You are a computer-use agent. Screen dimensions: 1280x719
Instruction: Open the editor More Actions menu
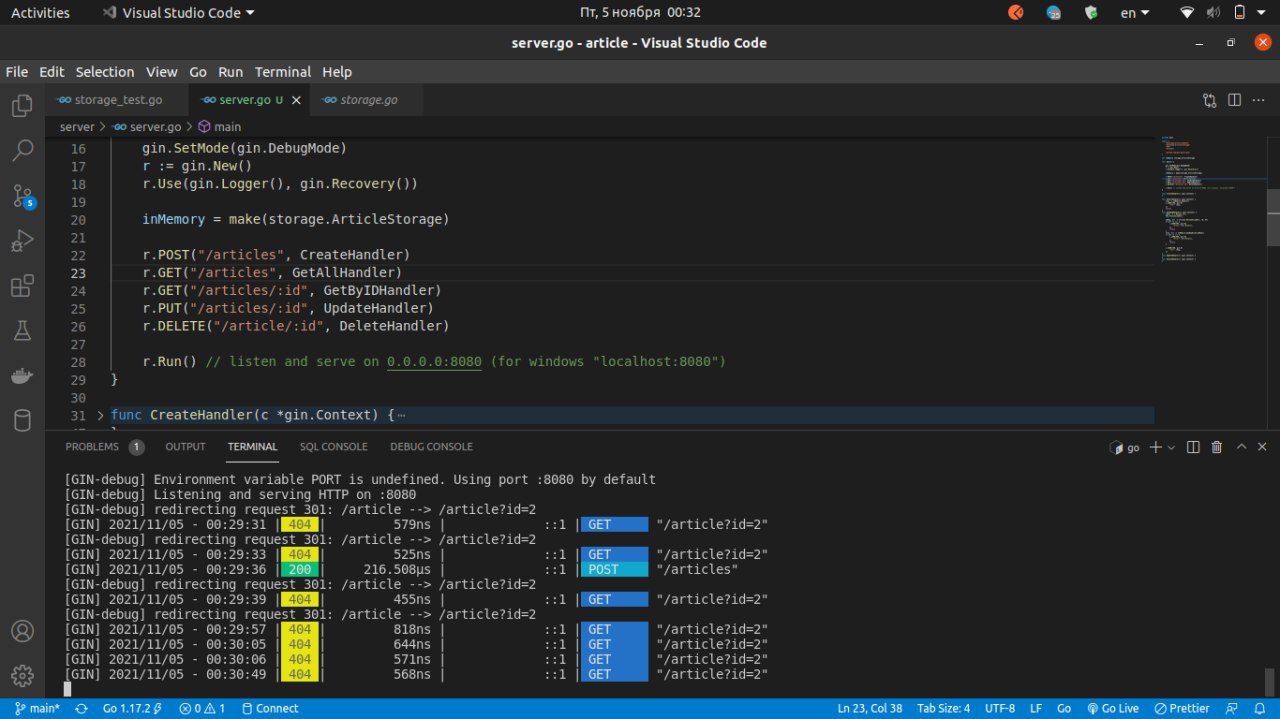(1259, 100)
